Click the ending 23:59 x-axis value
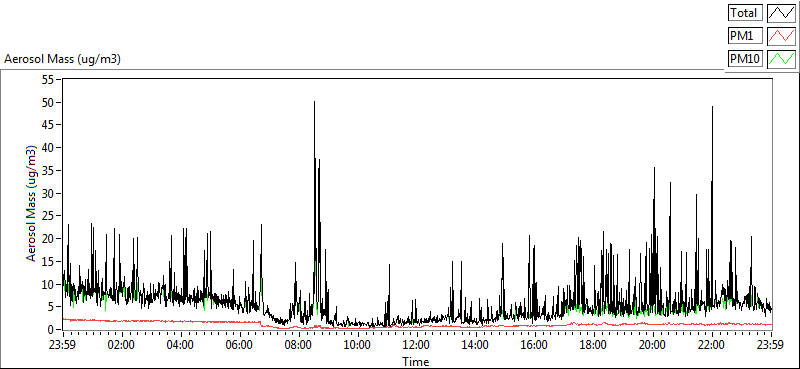This screenshot has width=800, height=369. click(771, 344)
